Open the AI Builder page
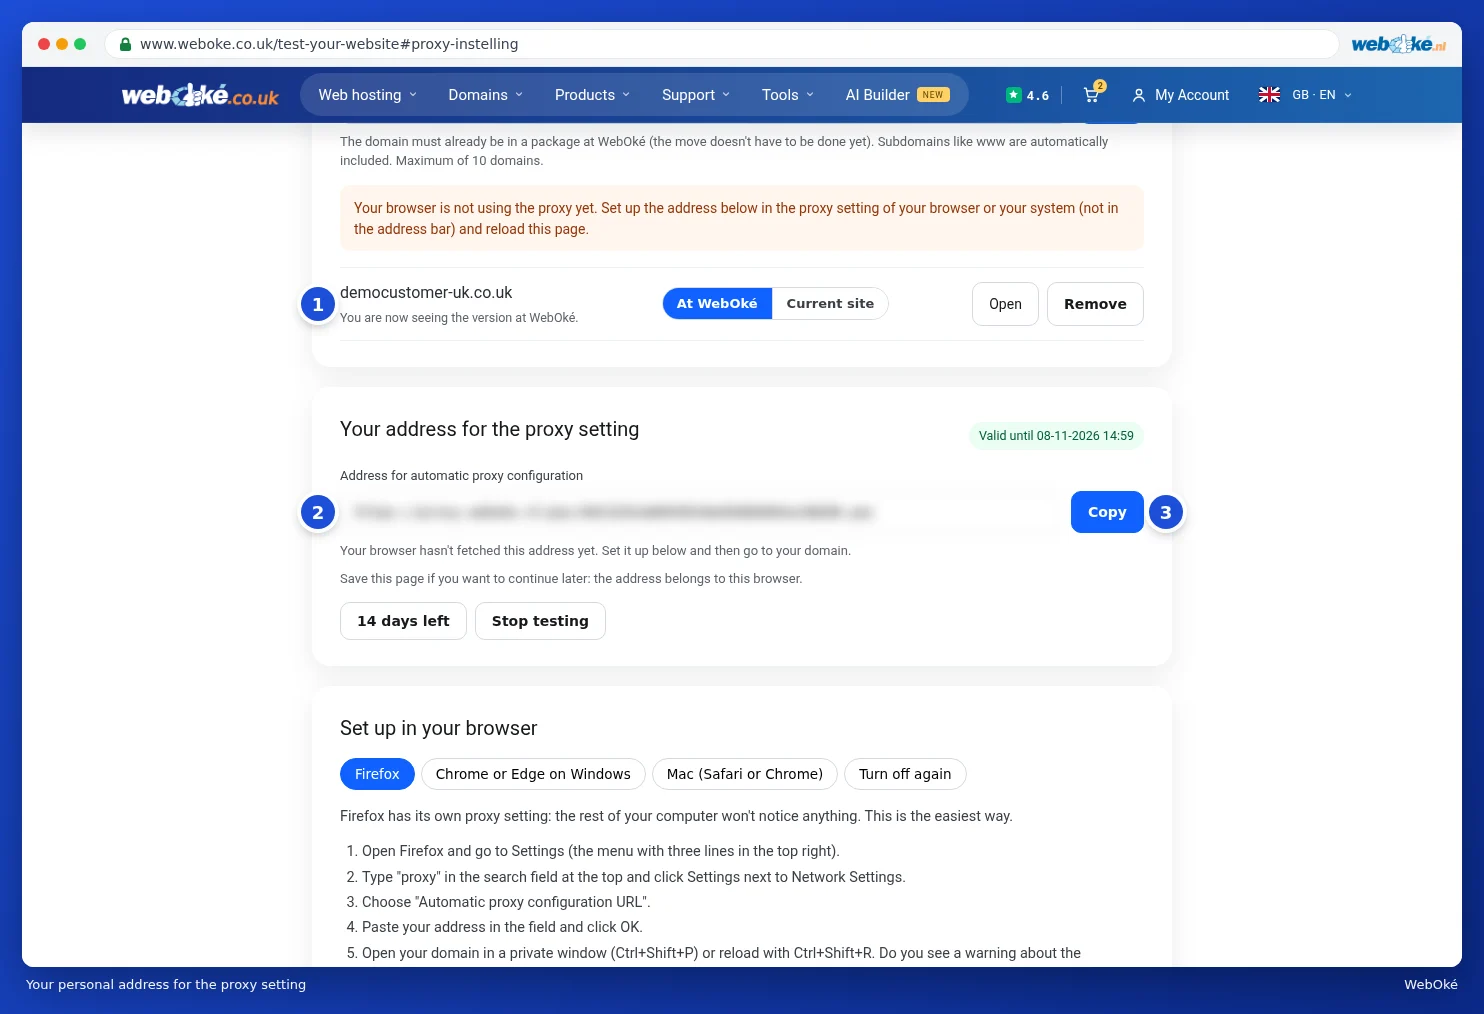 897,95
